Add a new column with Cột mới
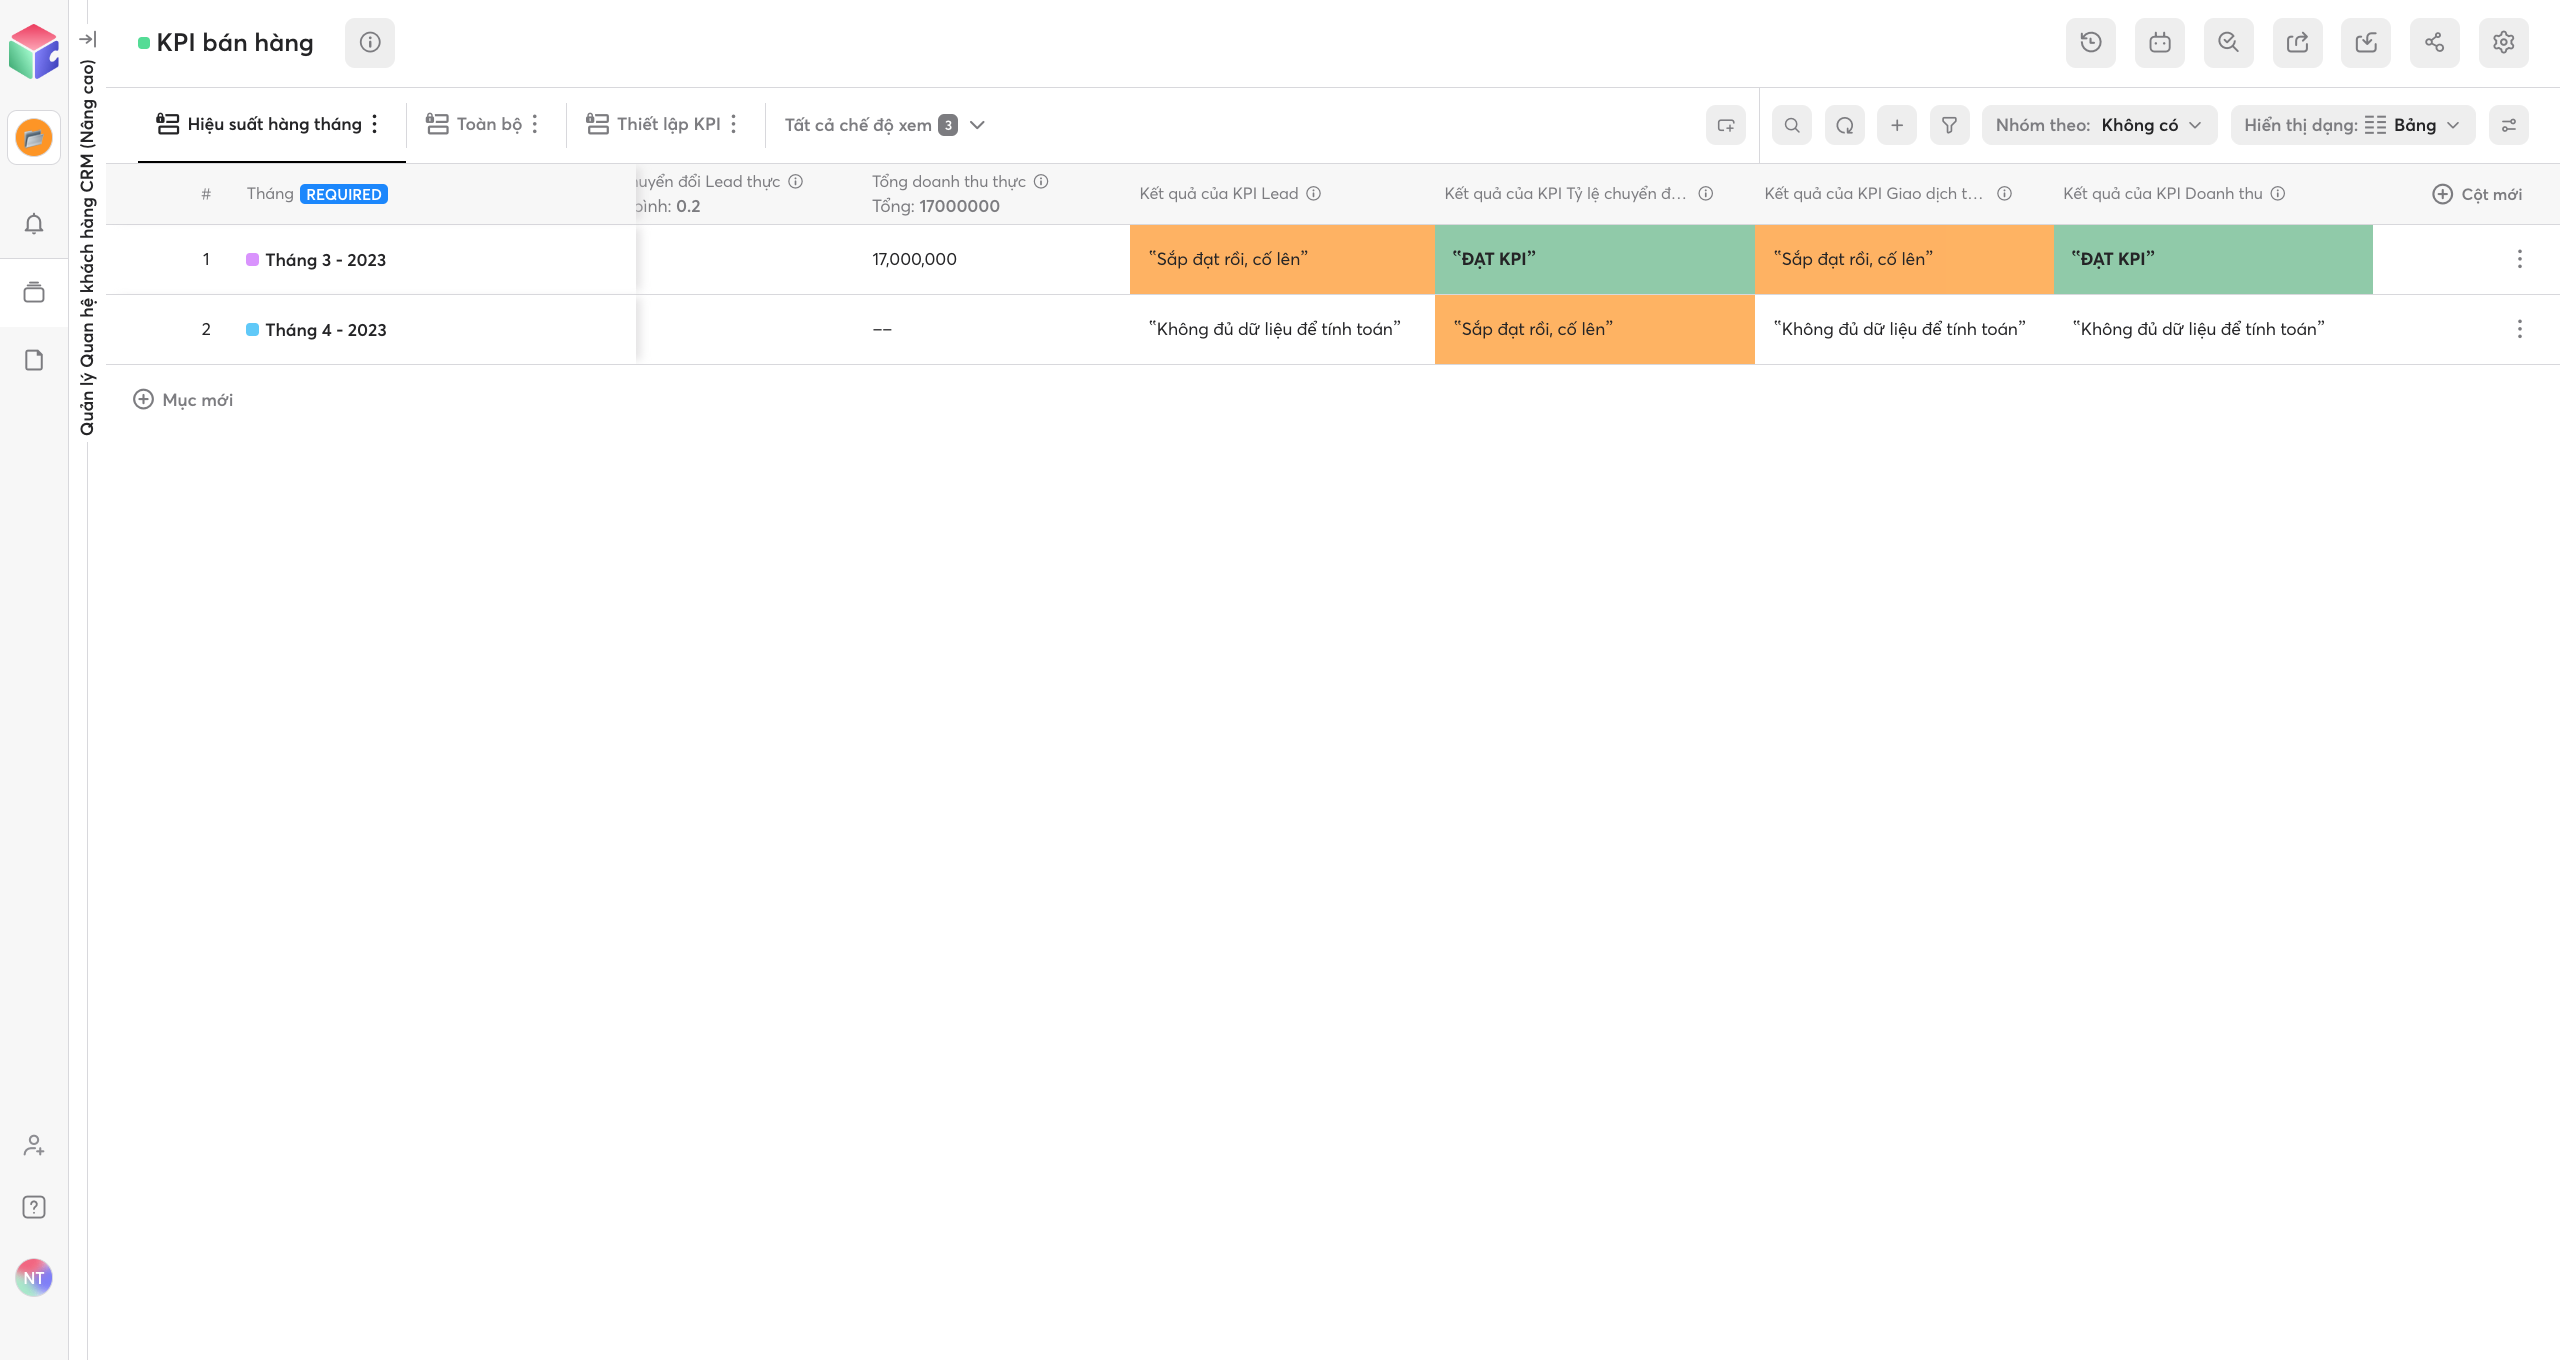Image resolution: width=2560 pixels, height=1360 pixels. tap(2477, 194)
